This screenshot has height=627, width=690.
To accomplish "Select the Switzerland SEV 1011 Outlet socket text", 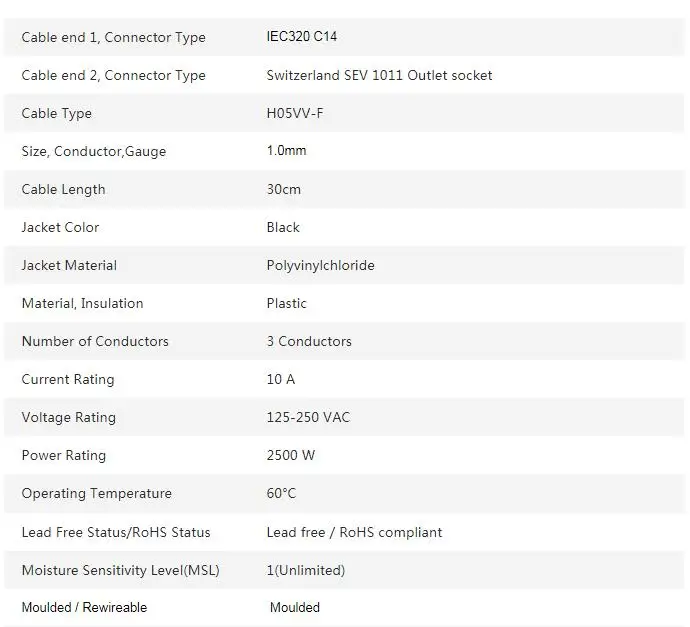I will click(379, 75).
